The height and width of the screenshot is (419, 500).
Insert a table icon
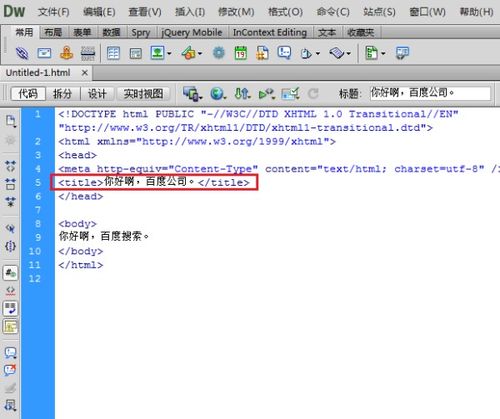pyautogui.click(x=113, y=53)
